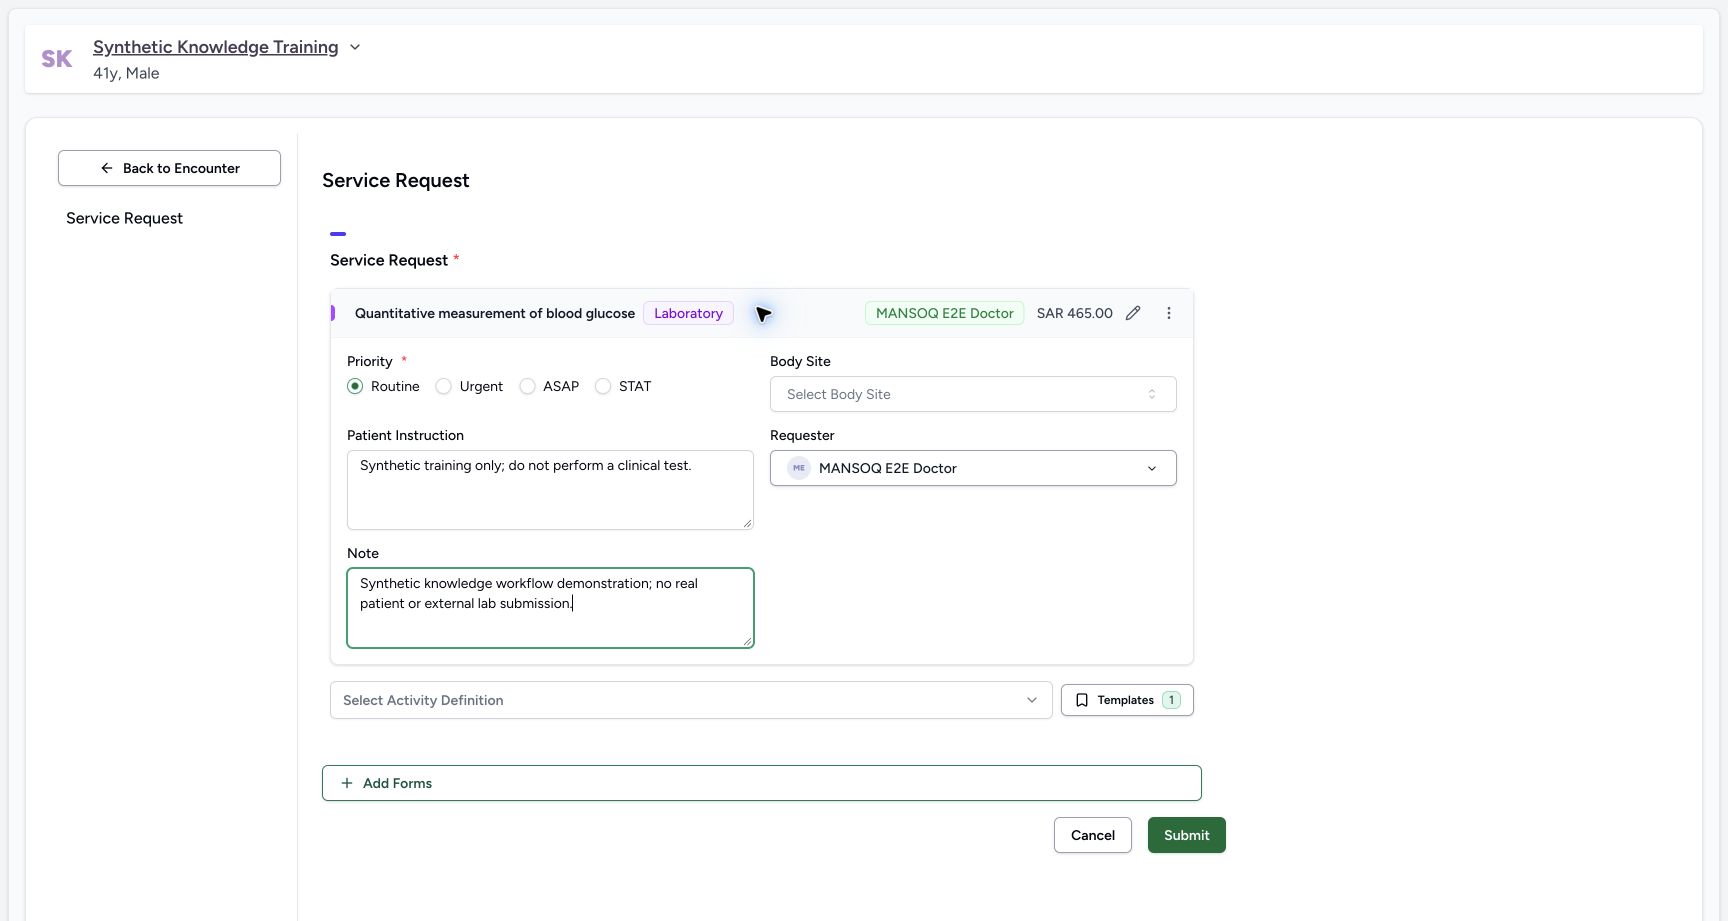This screenshot has width=1728, height=921.
Task: Click the SAR 465.00 price
Action: (x=1075, y=313)
